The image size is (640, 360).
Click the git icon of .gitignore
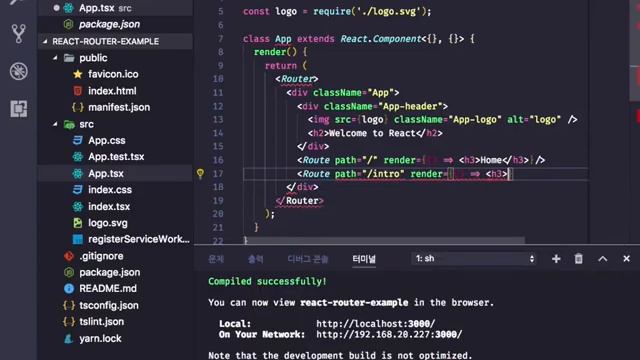point(69,256)
